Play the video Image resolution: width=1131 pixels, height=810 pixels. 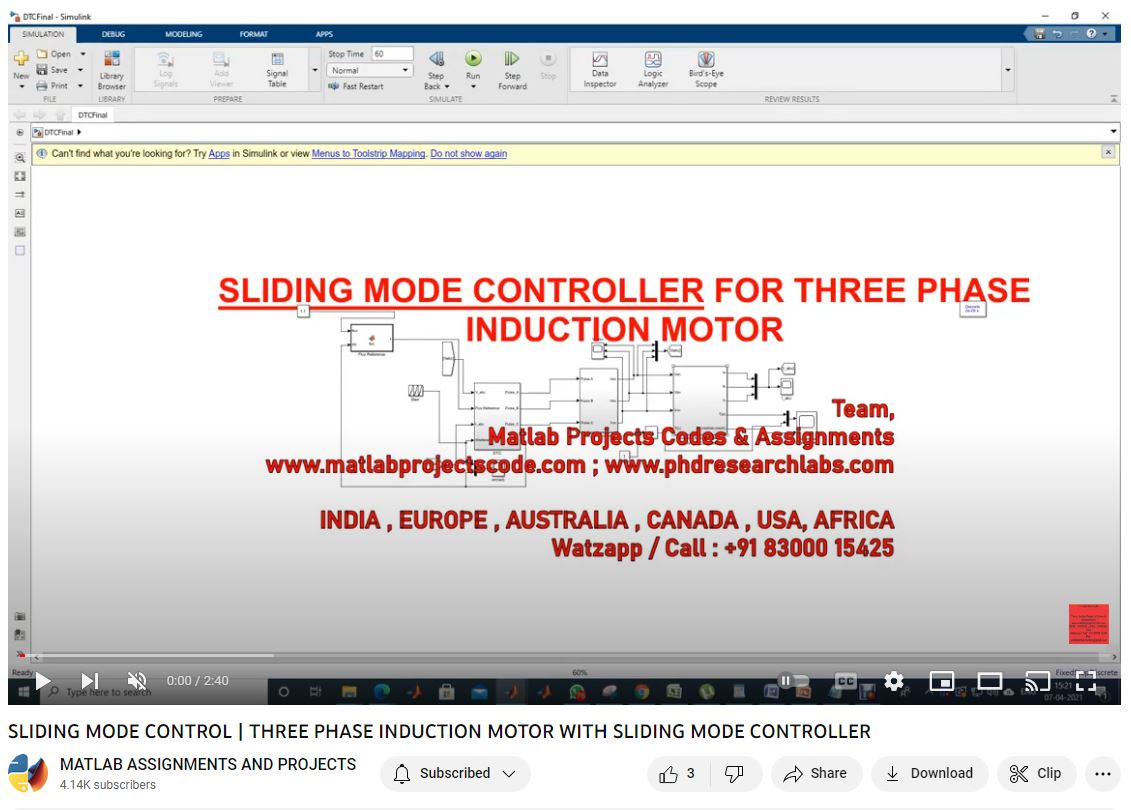tap(43, 681)
